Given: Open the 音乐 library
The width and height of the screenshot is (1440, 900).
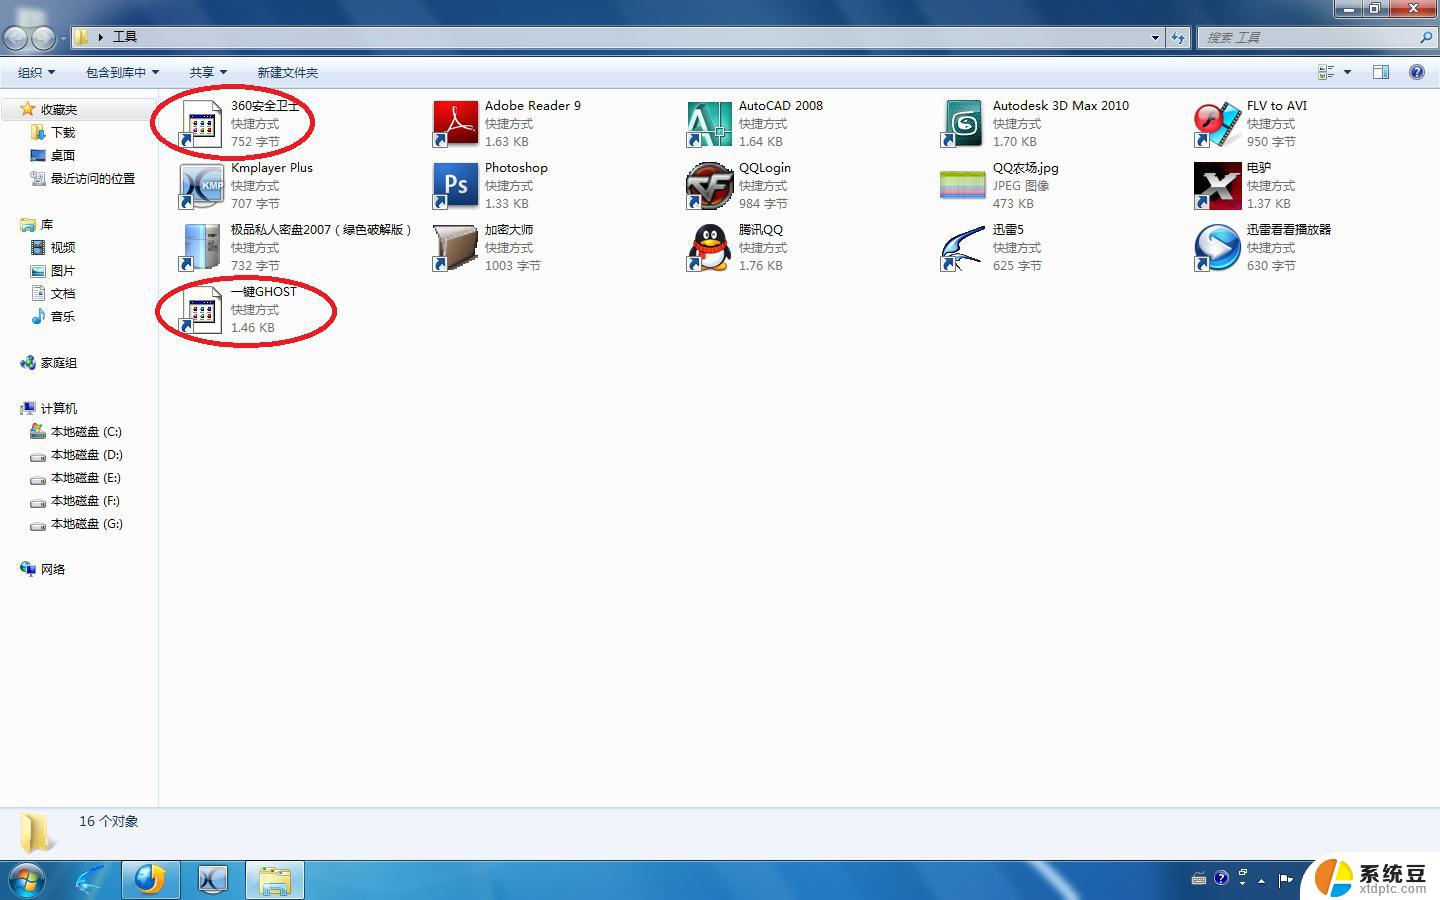Looking at the screenshot, I should [x=63, y=317].
